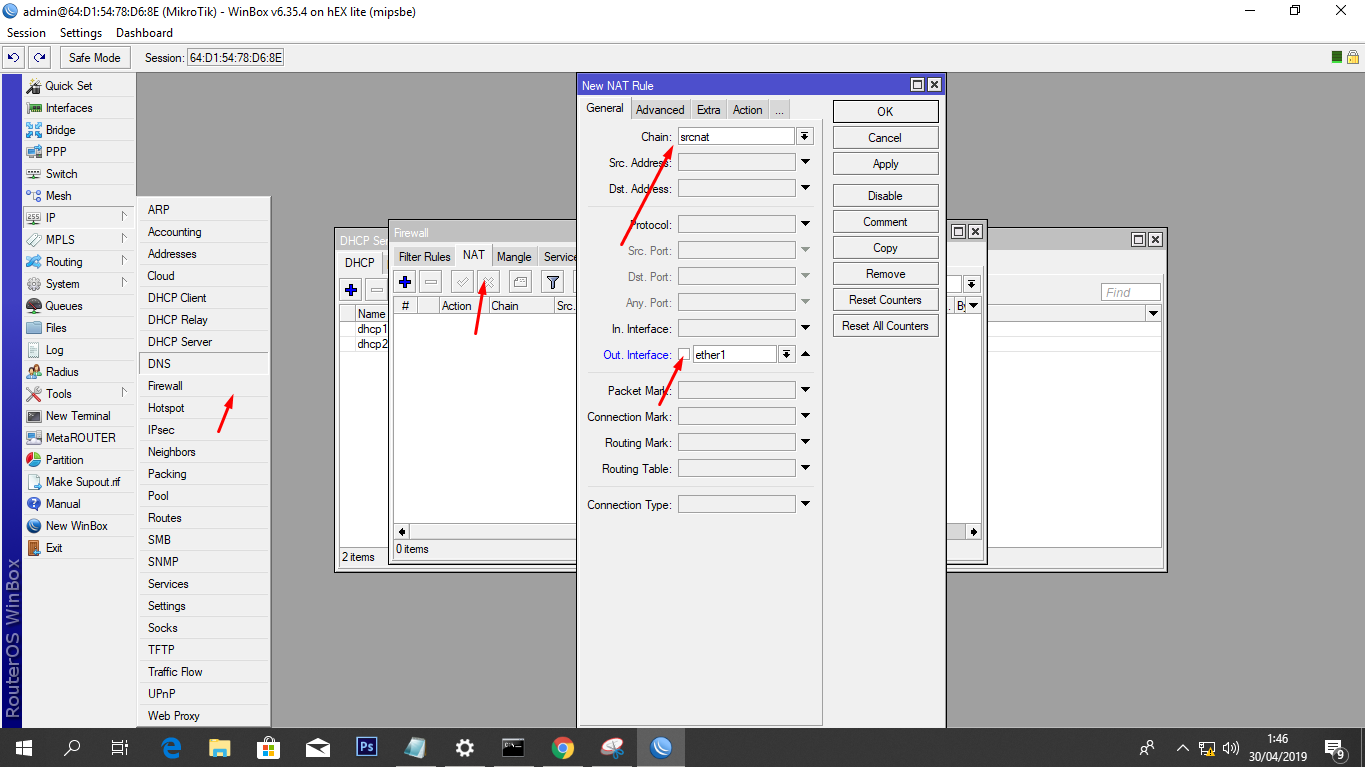This screenshot has width=1365, height=767.
Task: Click the Chain input field
Action: 736,136
